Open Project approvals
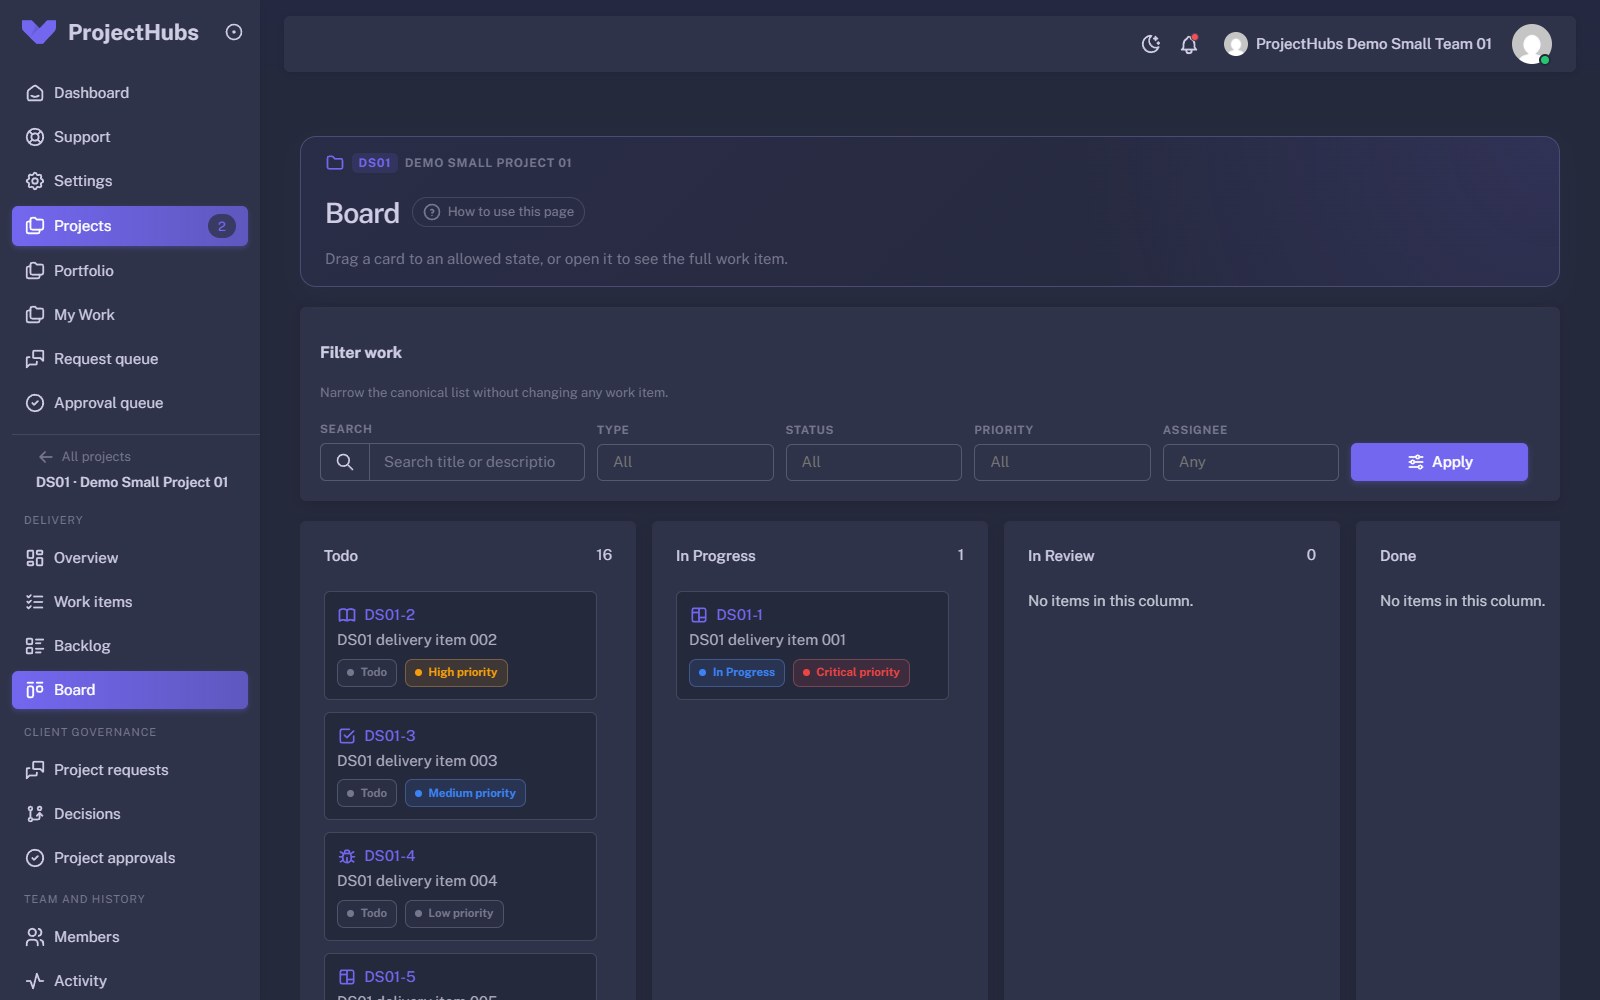Image resolution: width=1600 pixels, height=1000 pixels. click(x=130, y=858)
